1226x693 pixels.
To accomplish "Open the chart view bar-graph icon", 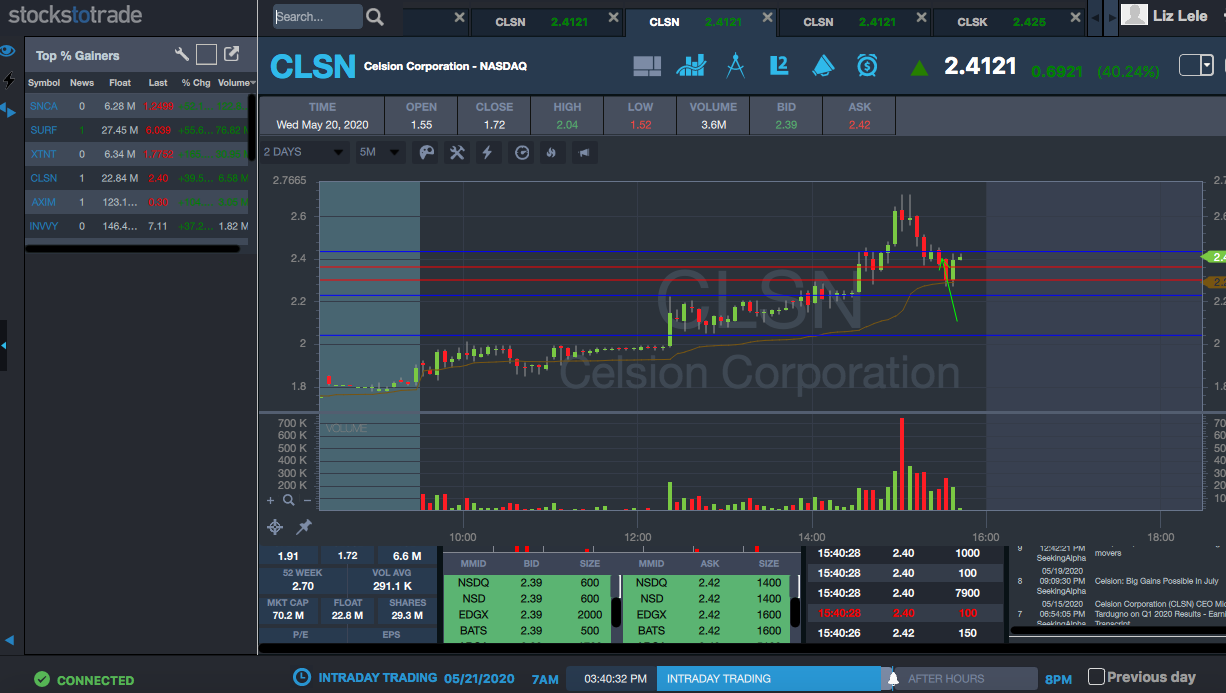I will pos(691,66).
